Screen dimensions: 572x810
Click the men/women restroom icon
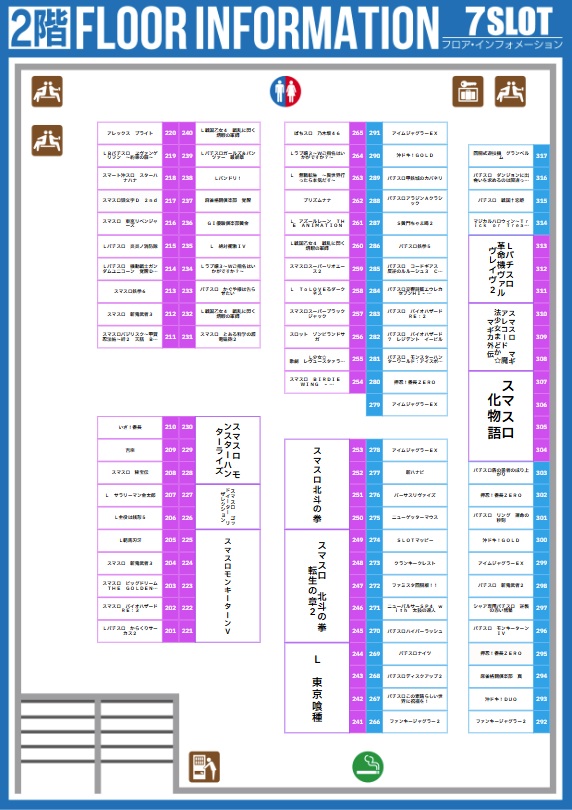[x=285, y=91]
